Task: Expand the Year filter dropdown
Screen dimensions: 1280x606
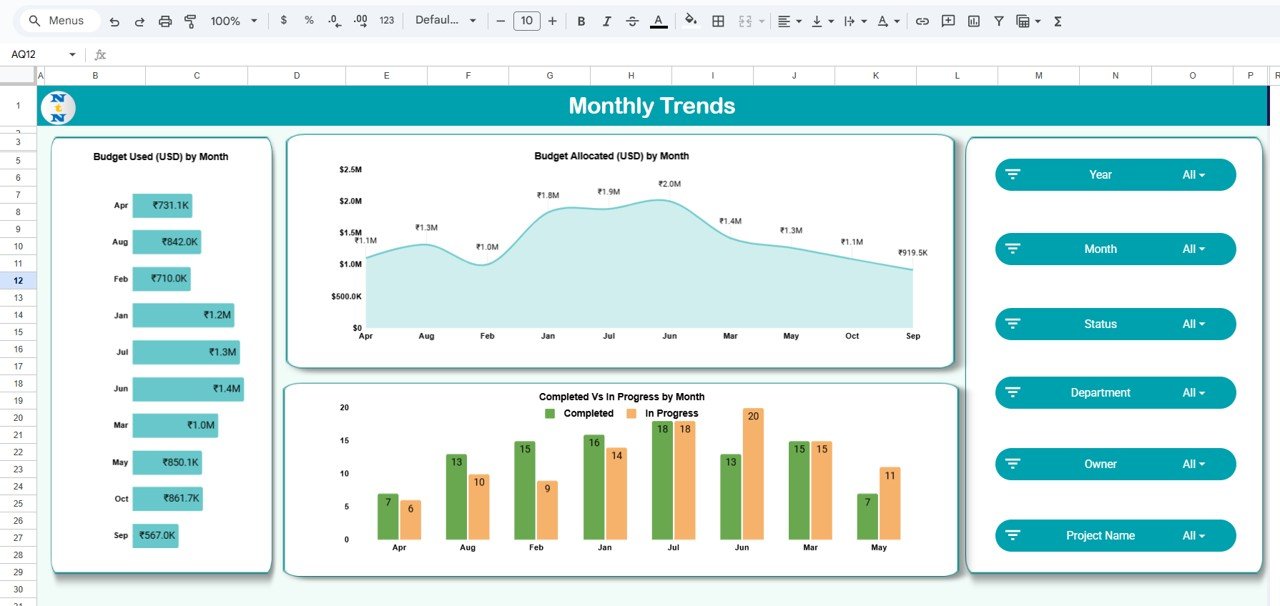Action: coord(1193,175)
